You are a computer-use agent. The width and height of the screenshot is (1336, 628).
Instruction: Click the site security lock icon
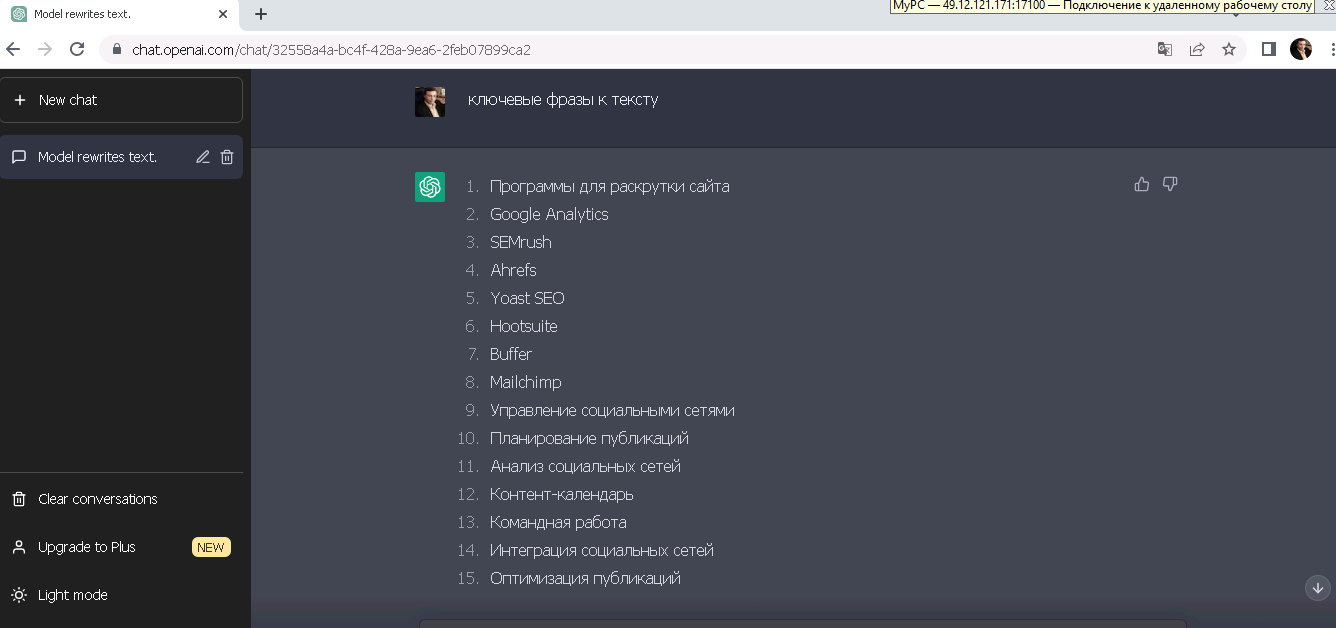coord(117,48)
